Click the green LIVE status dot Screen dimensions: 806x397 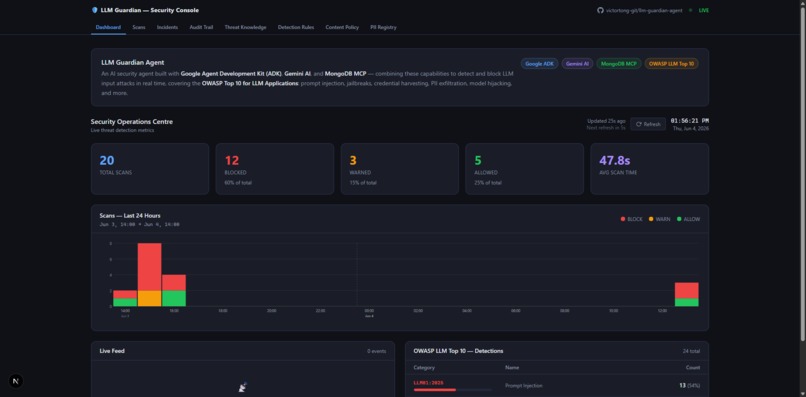coord(690,10)
